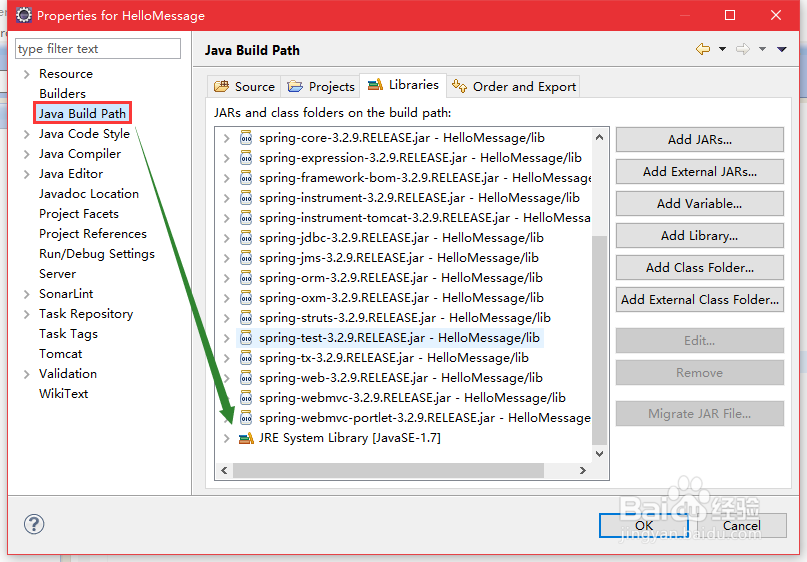807x562 pixels.
Task: Click the spring-expression jar icon
Action: click(x=246, y=158)
